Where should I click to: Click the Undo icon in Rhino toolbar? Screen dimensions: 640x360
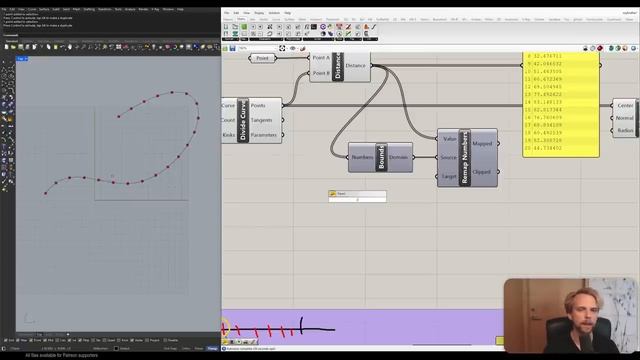click(62, 47)
